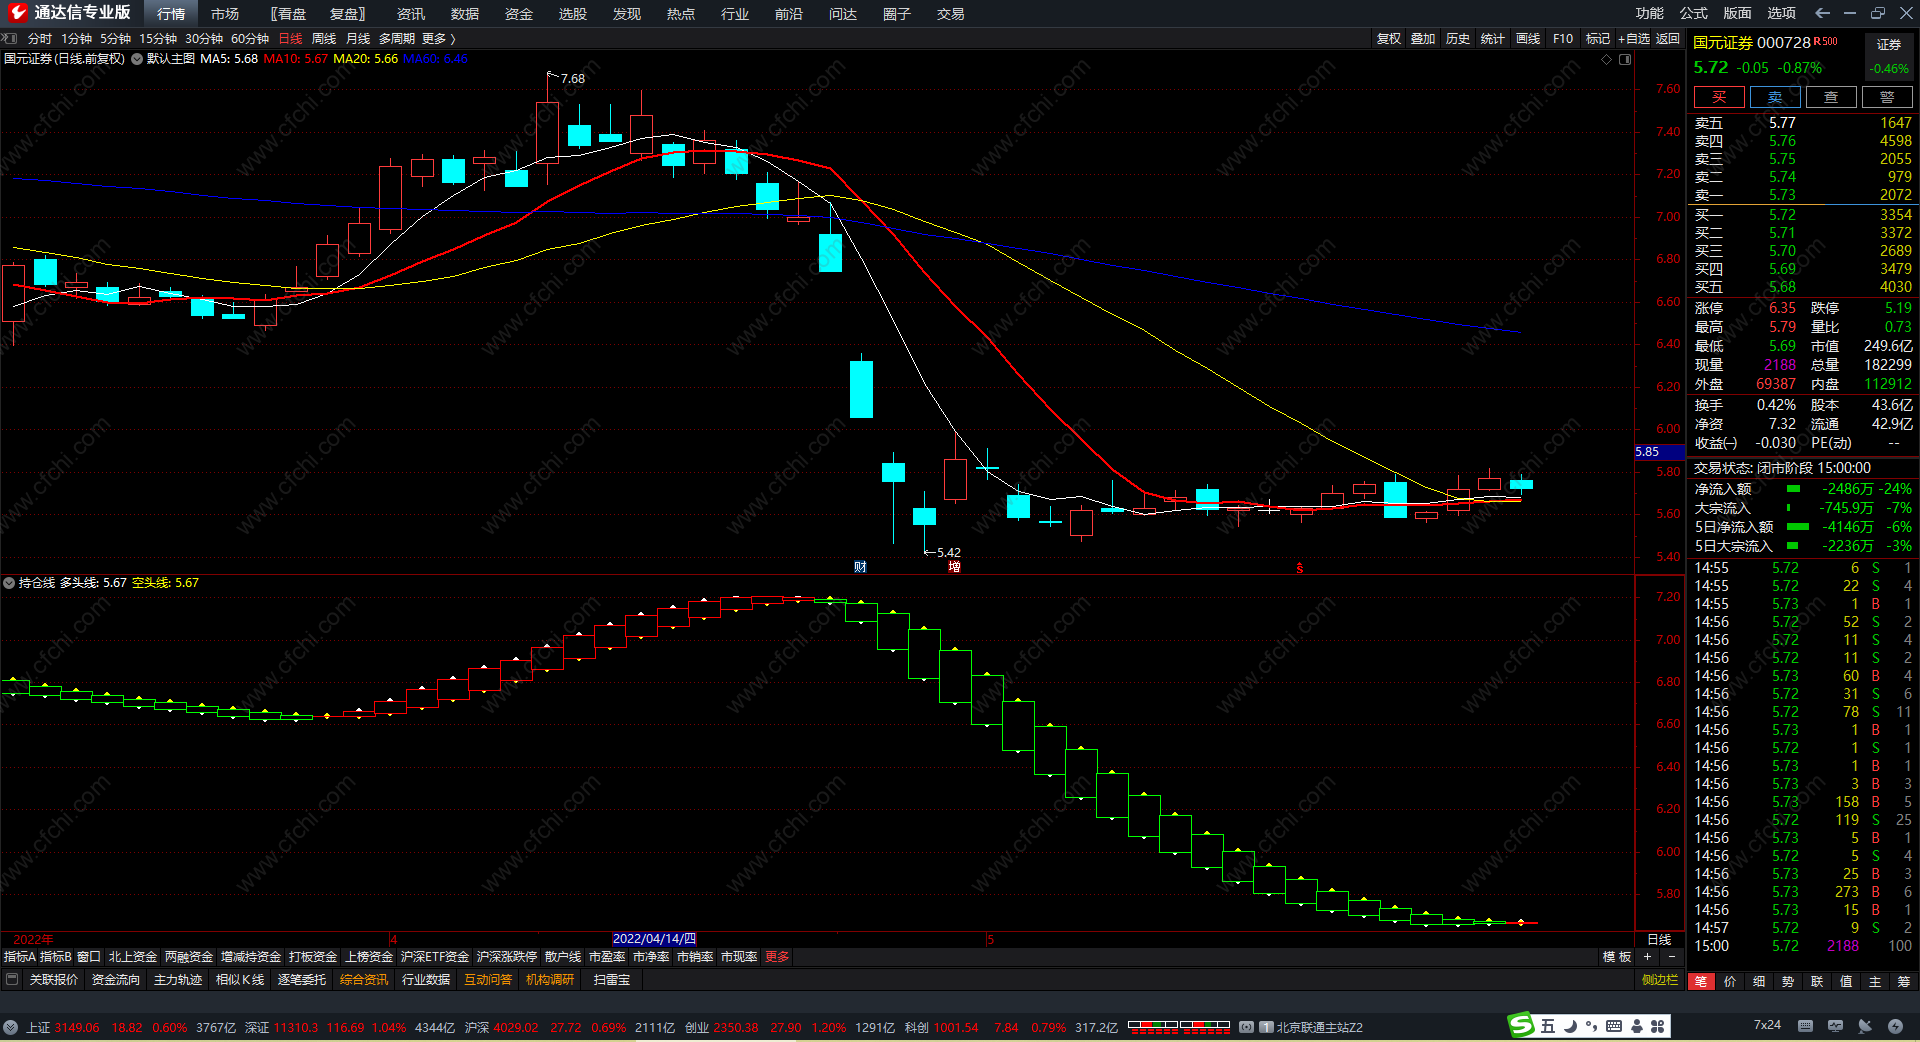1920x1042 pixels.
Task: Open F10 company info
Action: click(x=1563, y=38)
